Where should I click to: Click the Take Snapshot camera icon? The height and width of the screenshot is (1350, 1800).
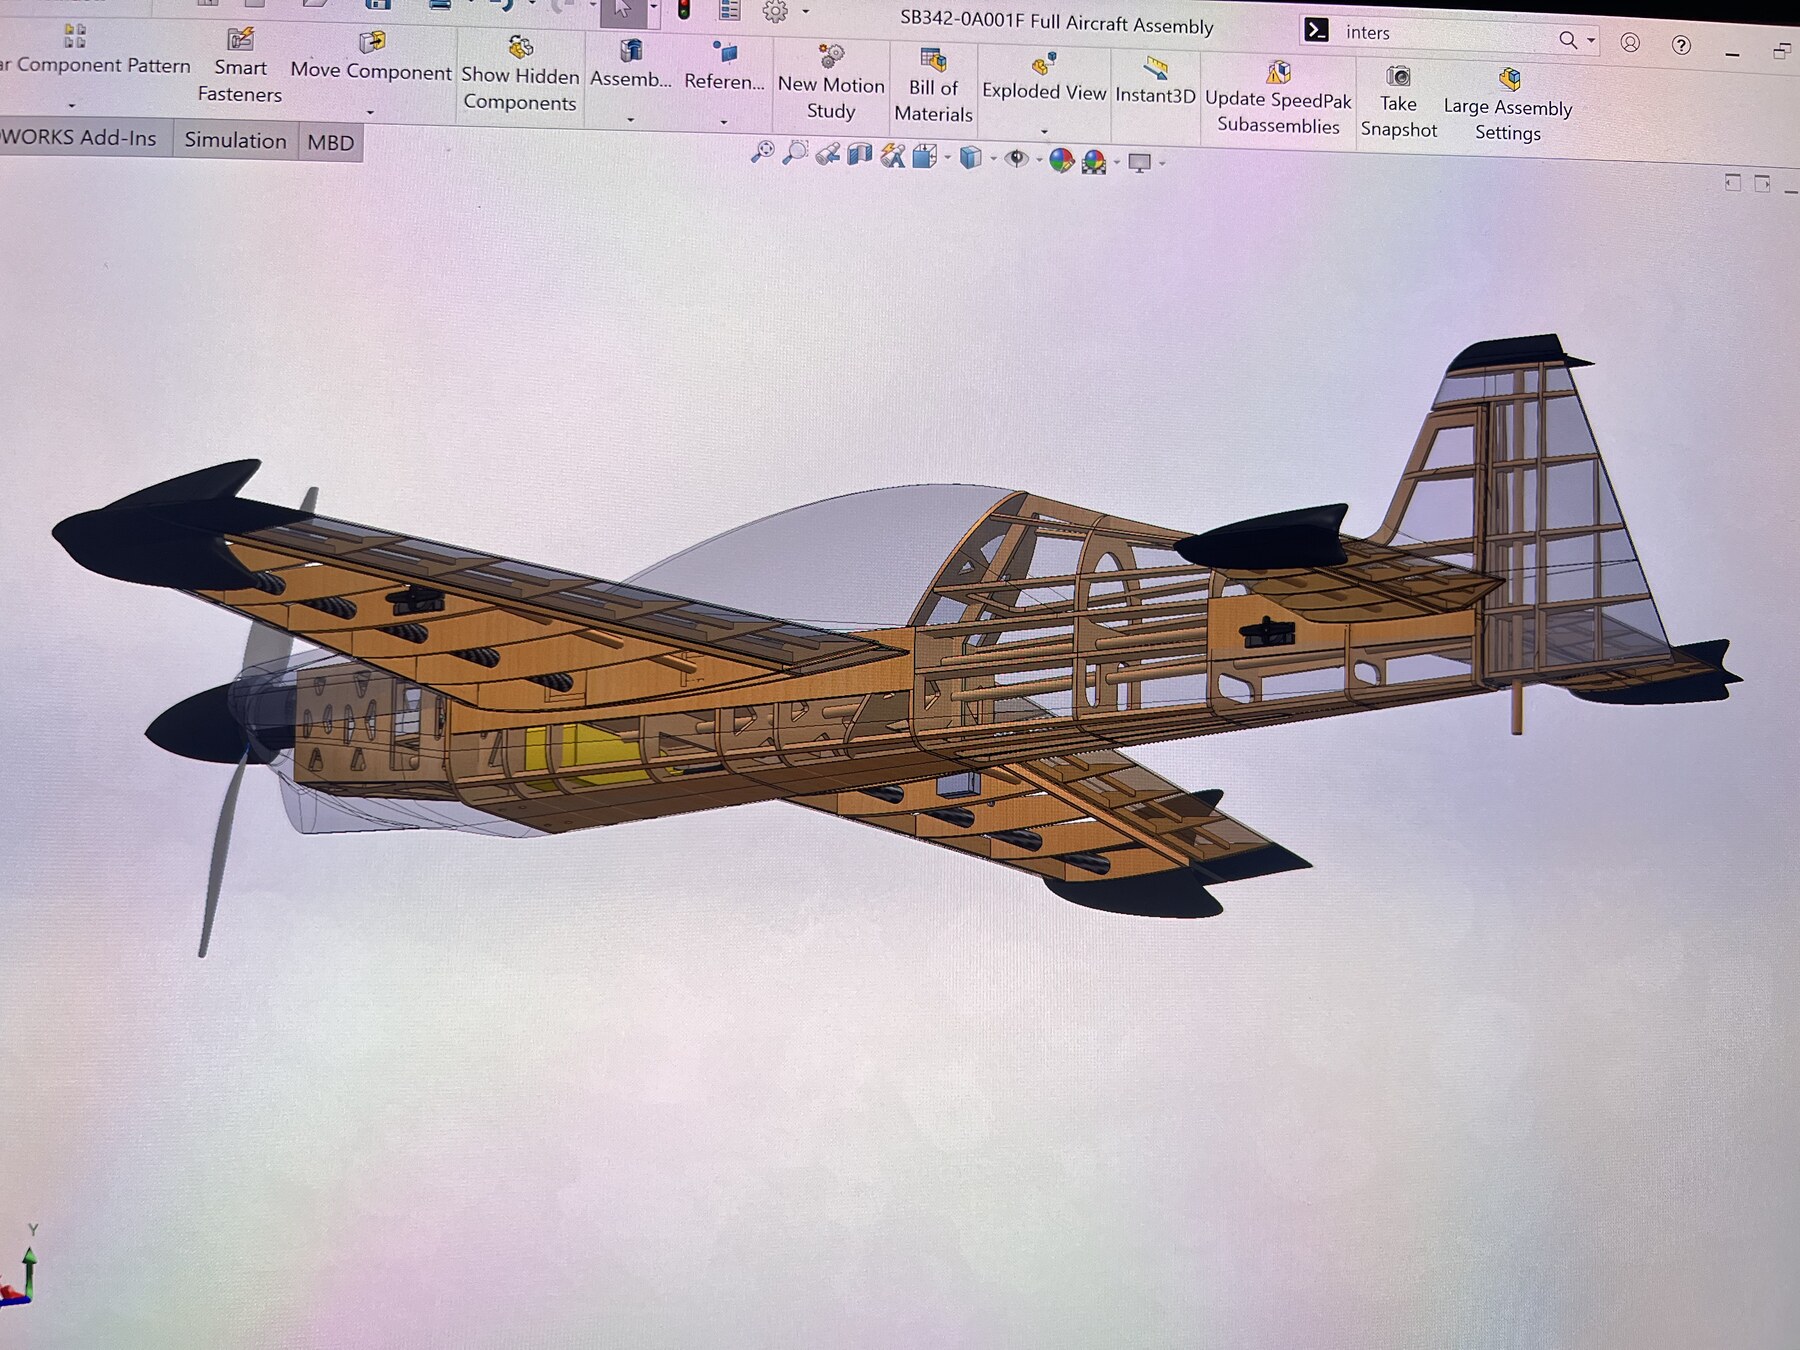coord(1398,78)
